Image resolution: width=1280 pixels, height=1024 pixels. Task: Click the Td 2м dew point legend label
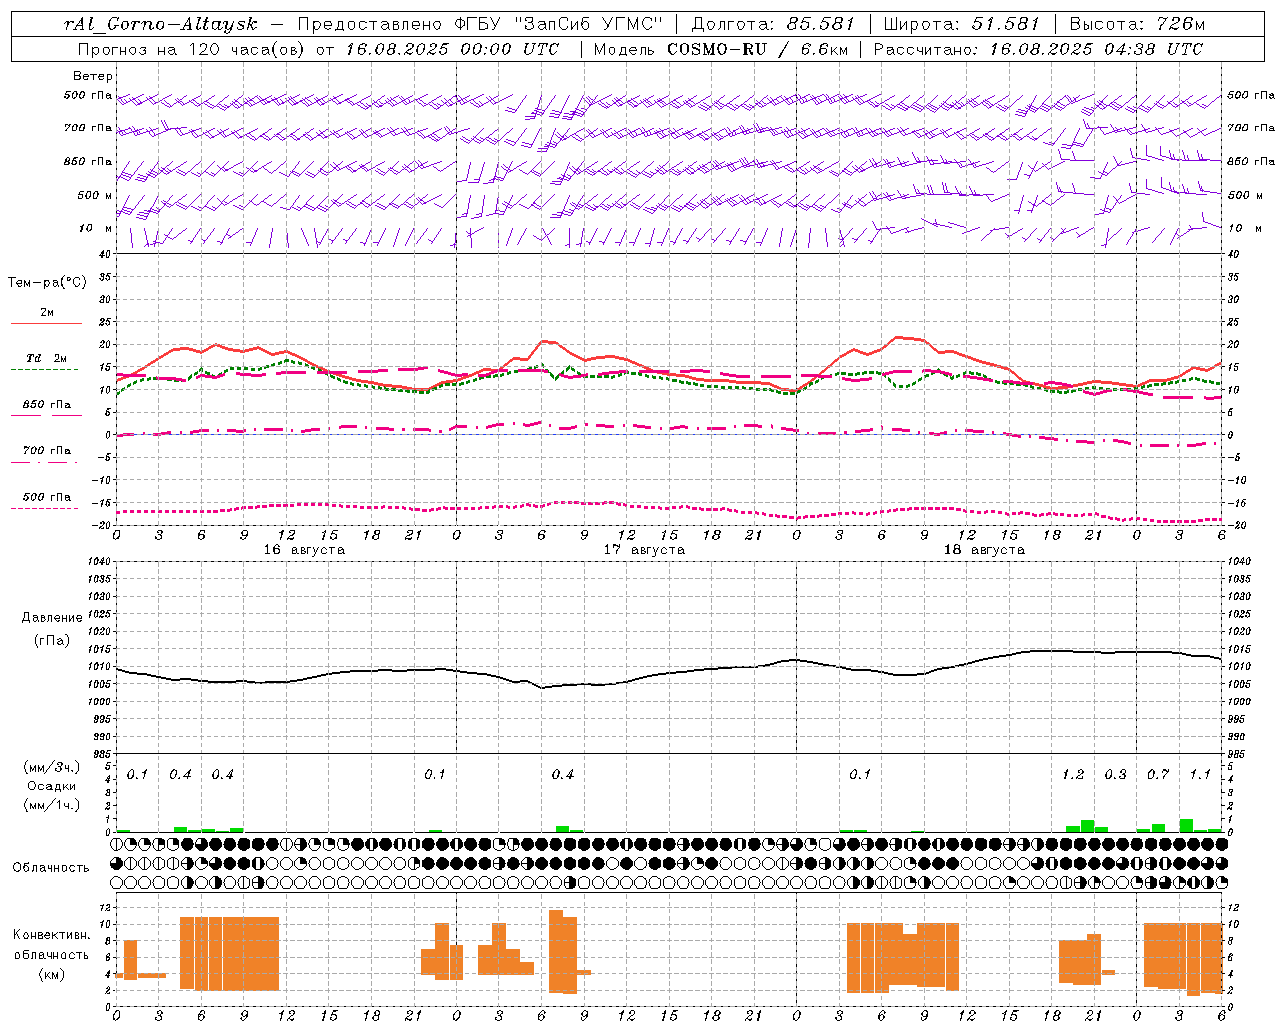(47, 358)
